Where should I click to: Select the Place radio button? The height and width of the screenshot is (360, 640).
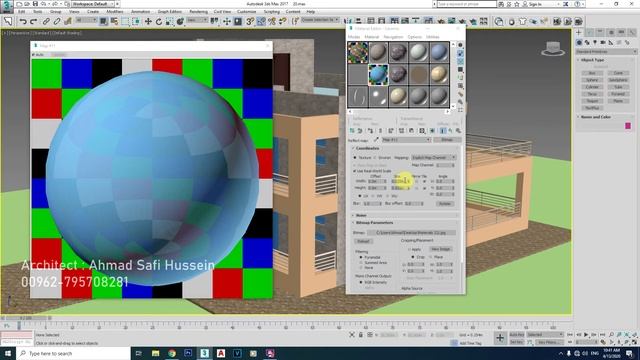point(431,257)
